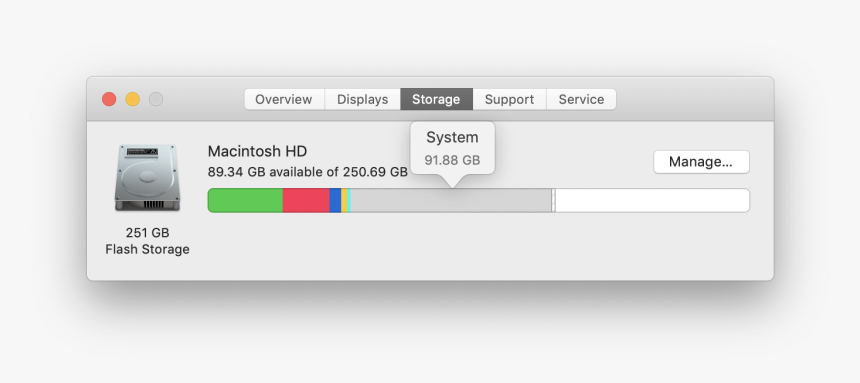
Task: Click the System 91.88 GB tooltip
Action: 452,148
